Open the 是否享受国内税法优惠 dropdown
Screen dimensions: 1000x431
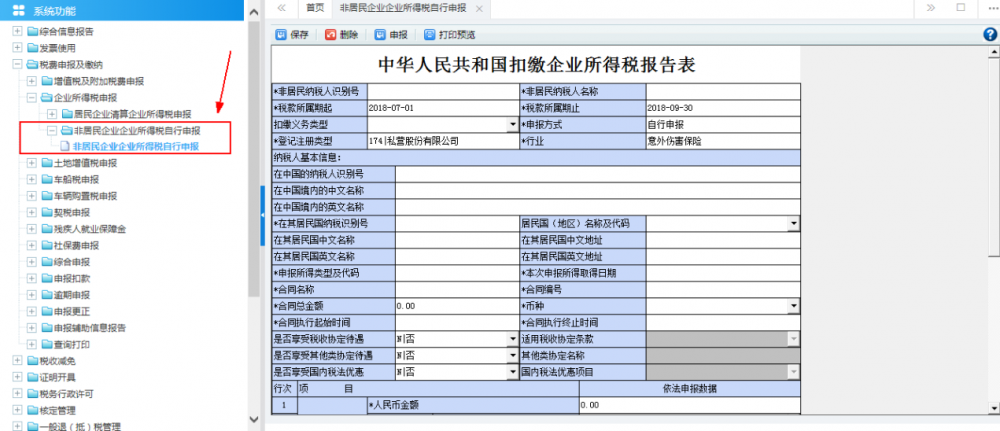513,372
